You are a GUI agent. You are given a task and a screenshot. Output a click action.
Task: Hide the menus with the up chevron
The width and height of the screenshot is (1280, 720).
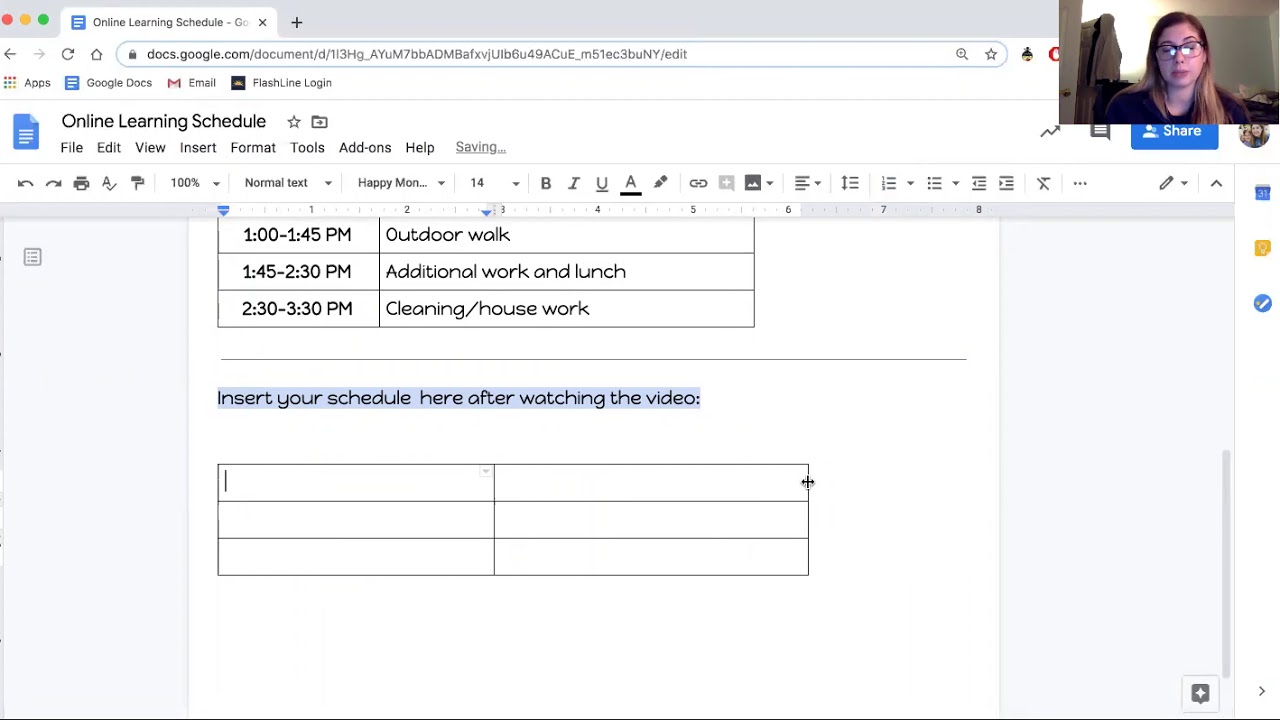click(1216, 183)
